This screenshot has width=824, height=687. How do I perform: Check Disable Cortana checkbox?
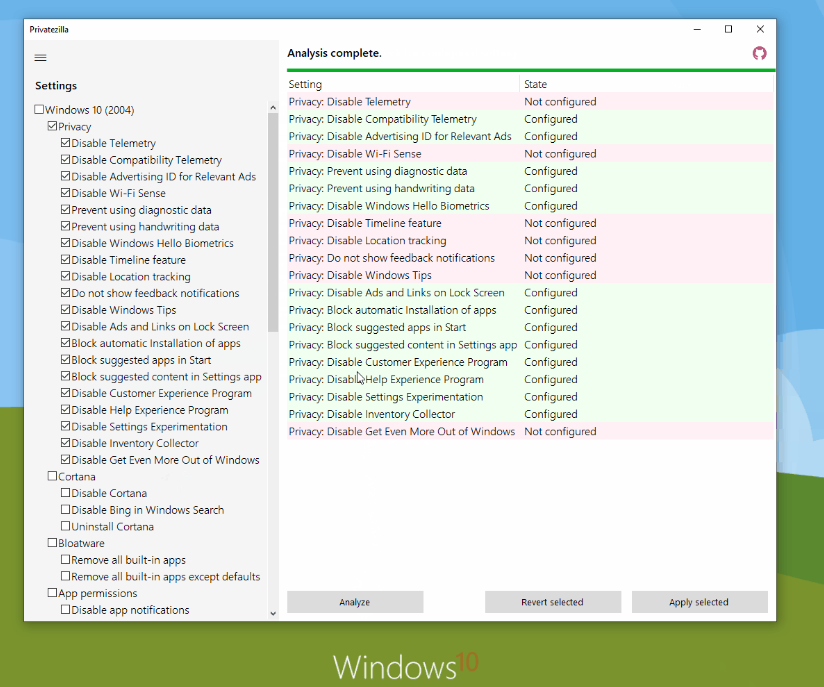(x=65, y=493)
